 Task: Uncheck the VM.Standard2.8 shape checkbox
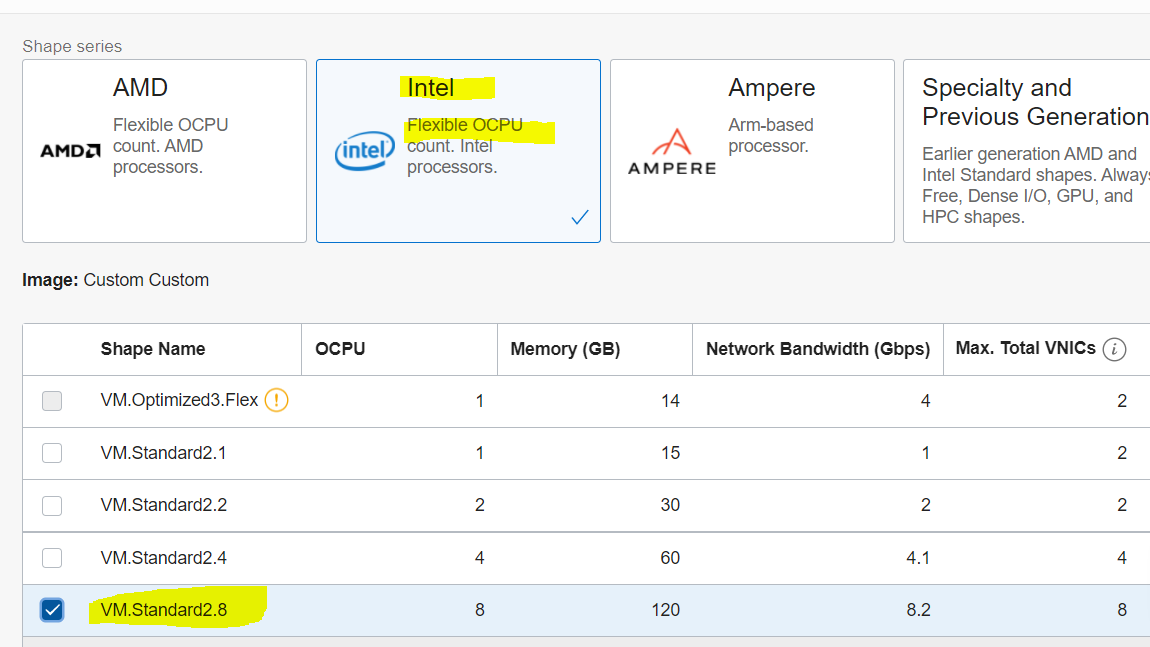point(52,610)
